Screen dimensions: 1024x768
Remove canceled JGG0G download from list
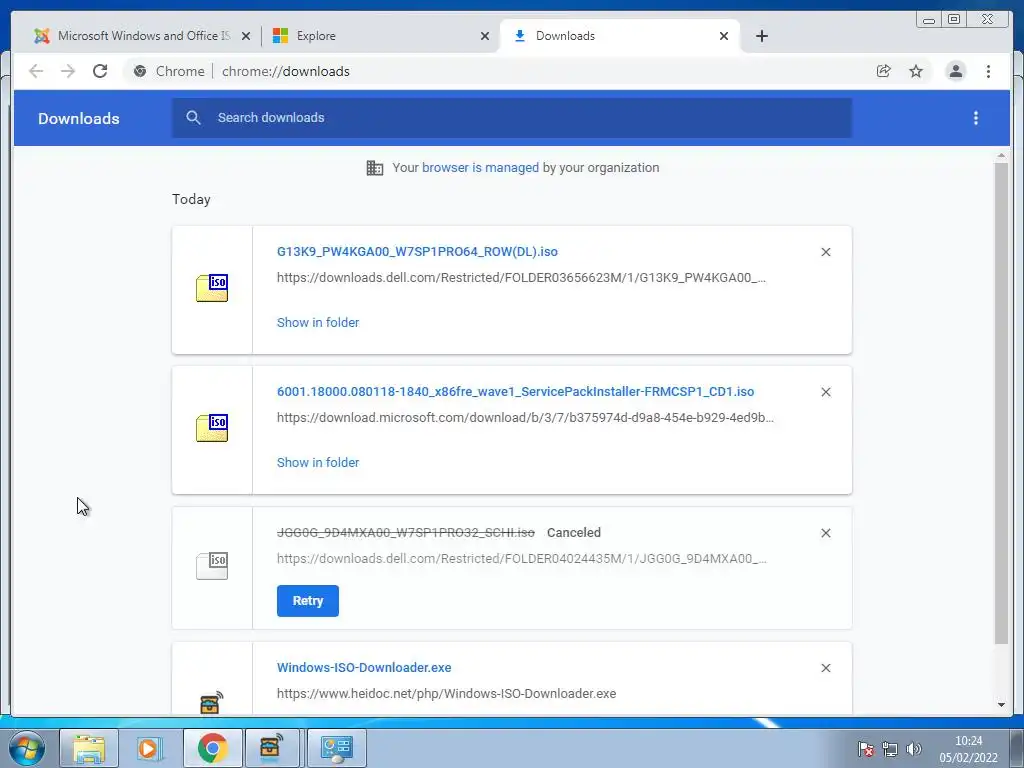pyautogui.click(x=826, y=533)
